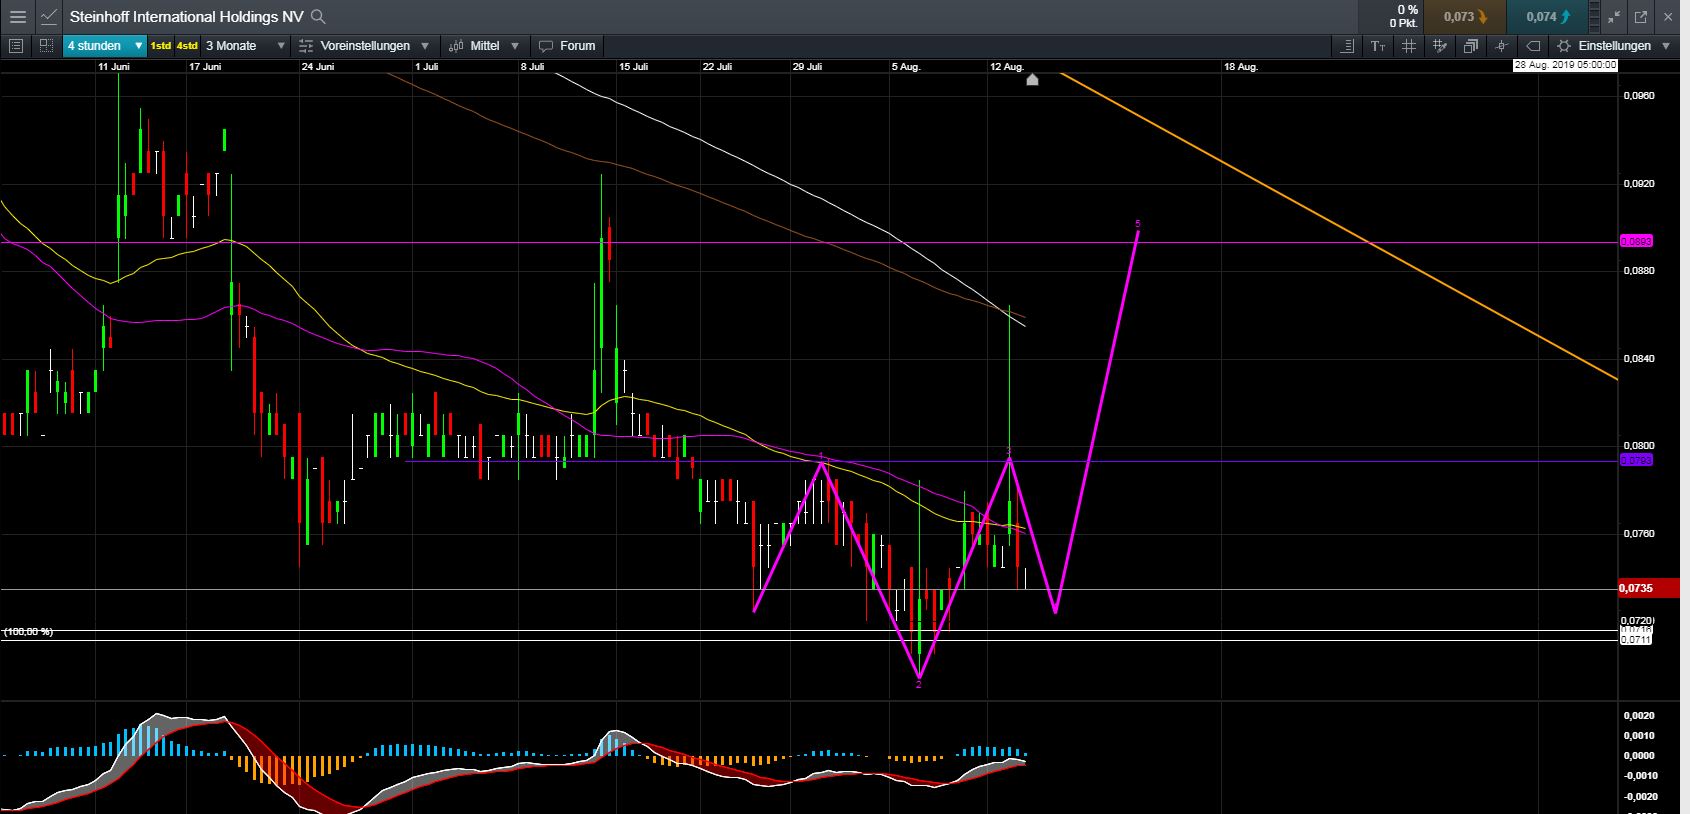
Task: Click the buy price 0,074 button
Action: [1547, 17]
